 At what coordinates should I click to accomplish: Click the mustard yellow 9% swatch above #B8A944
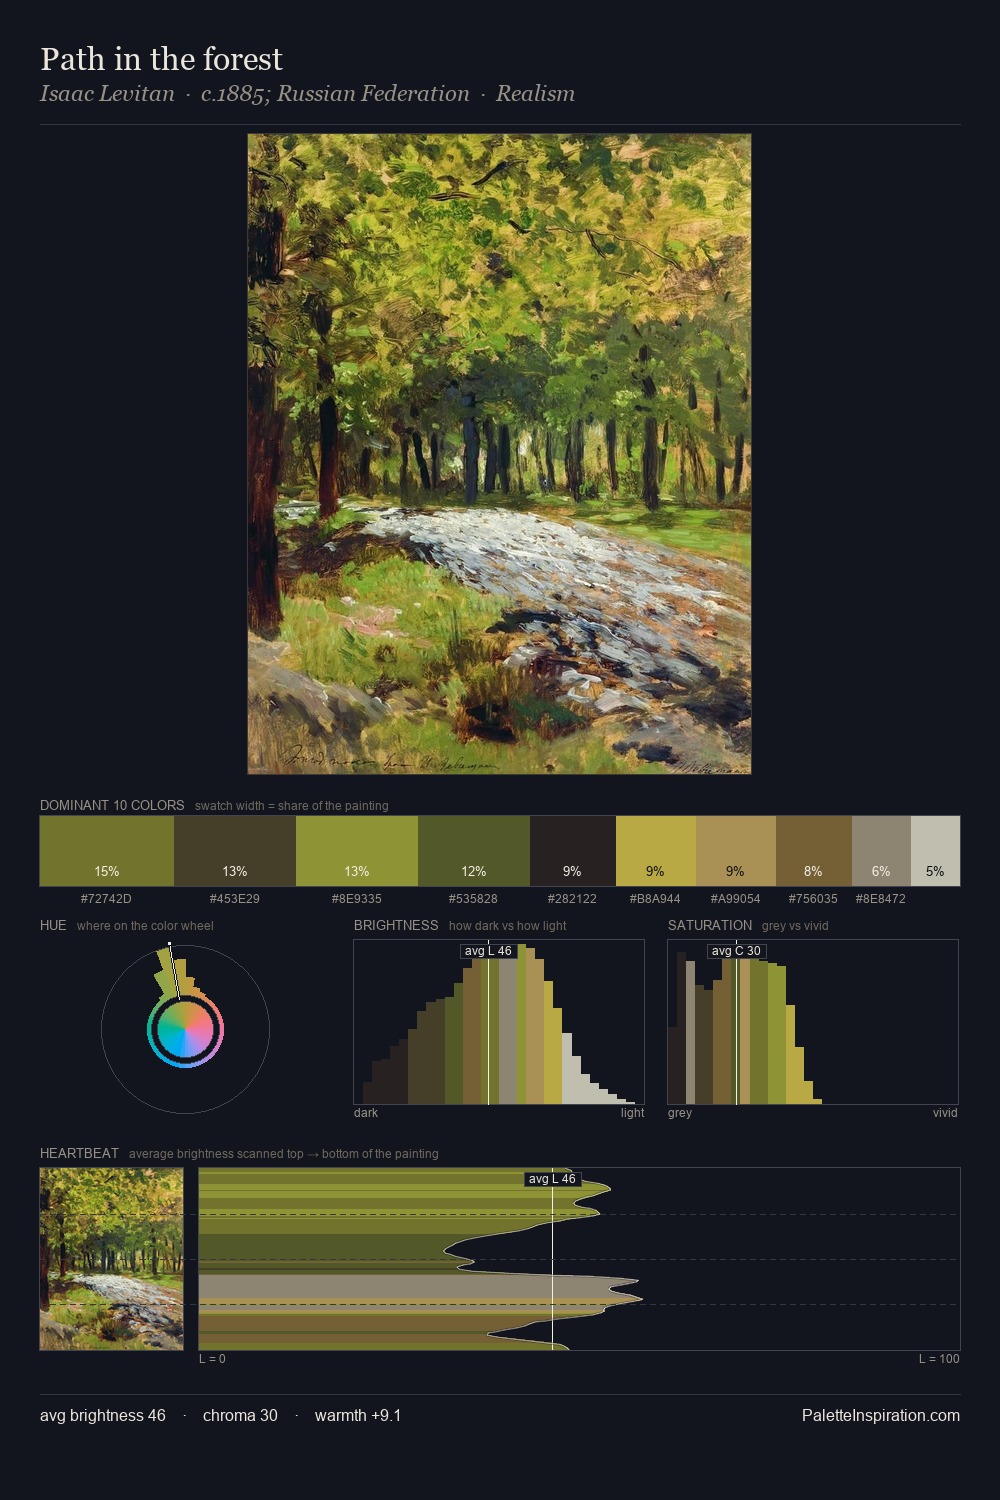click(x=656, y=851)
